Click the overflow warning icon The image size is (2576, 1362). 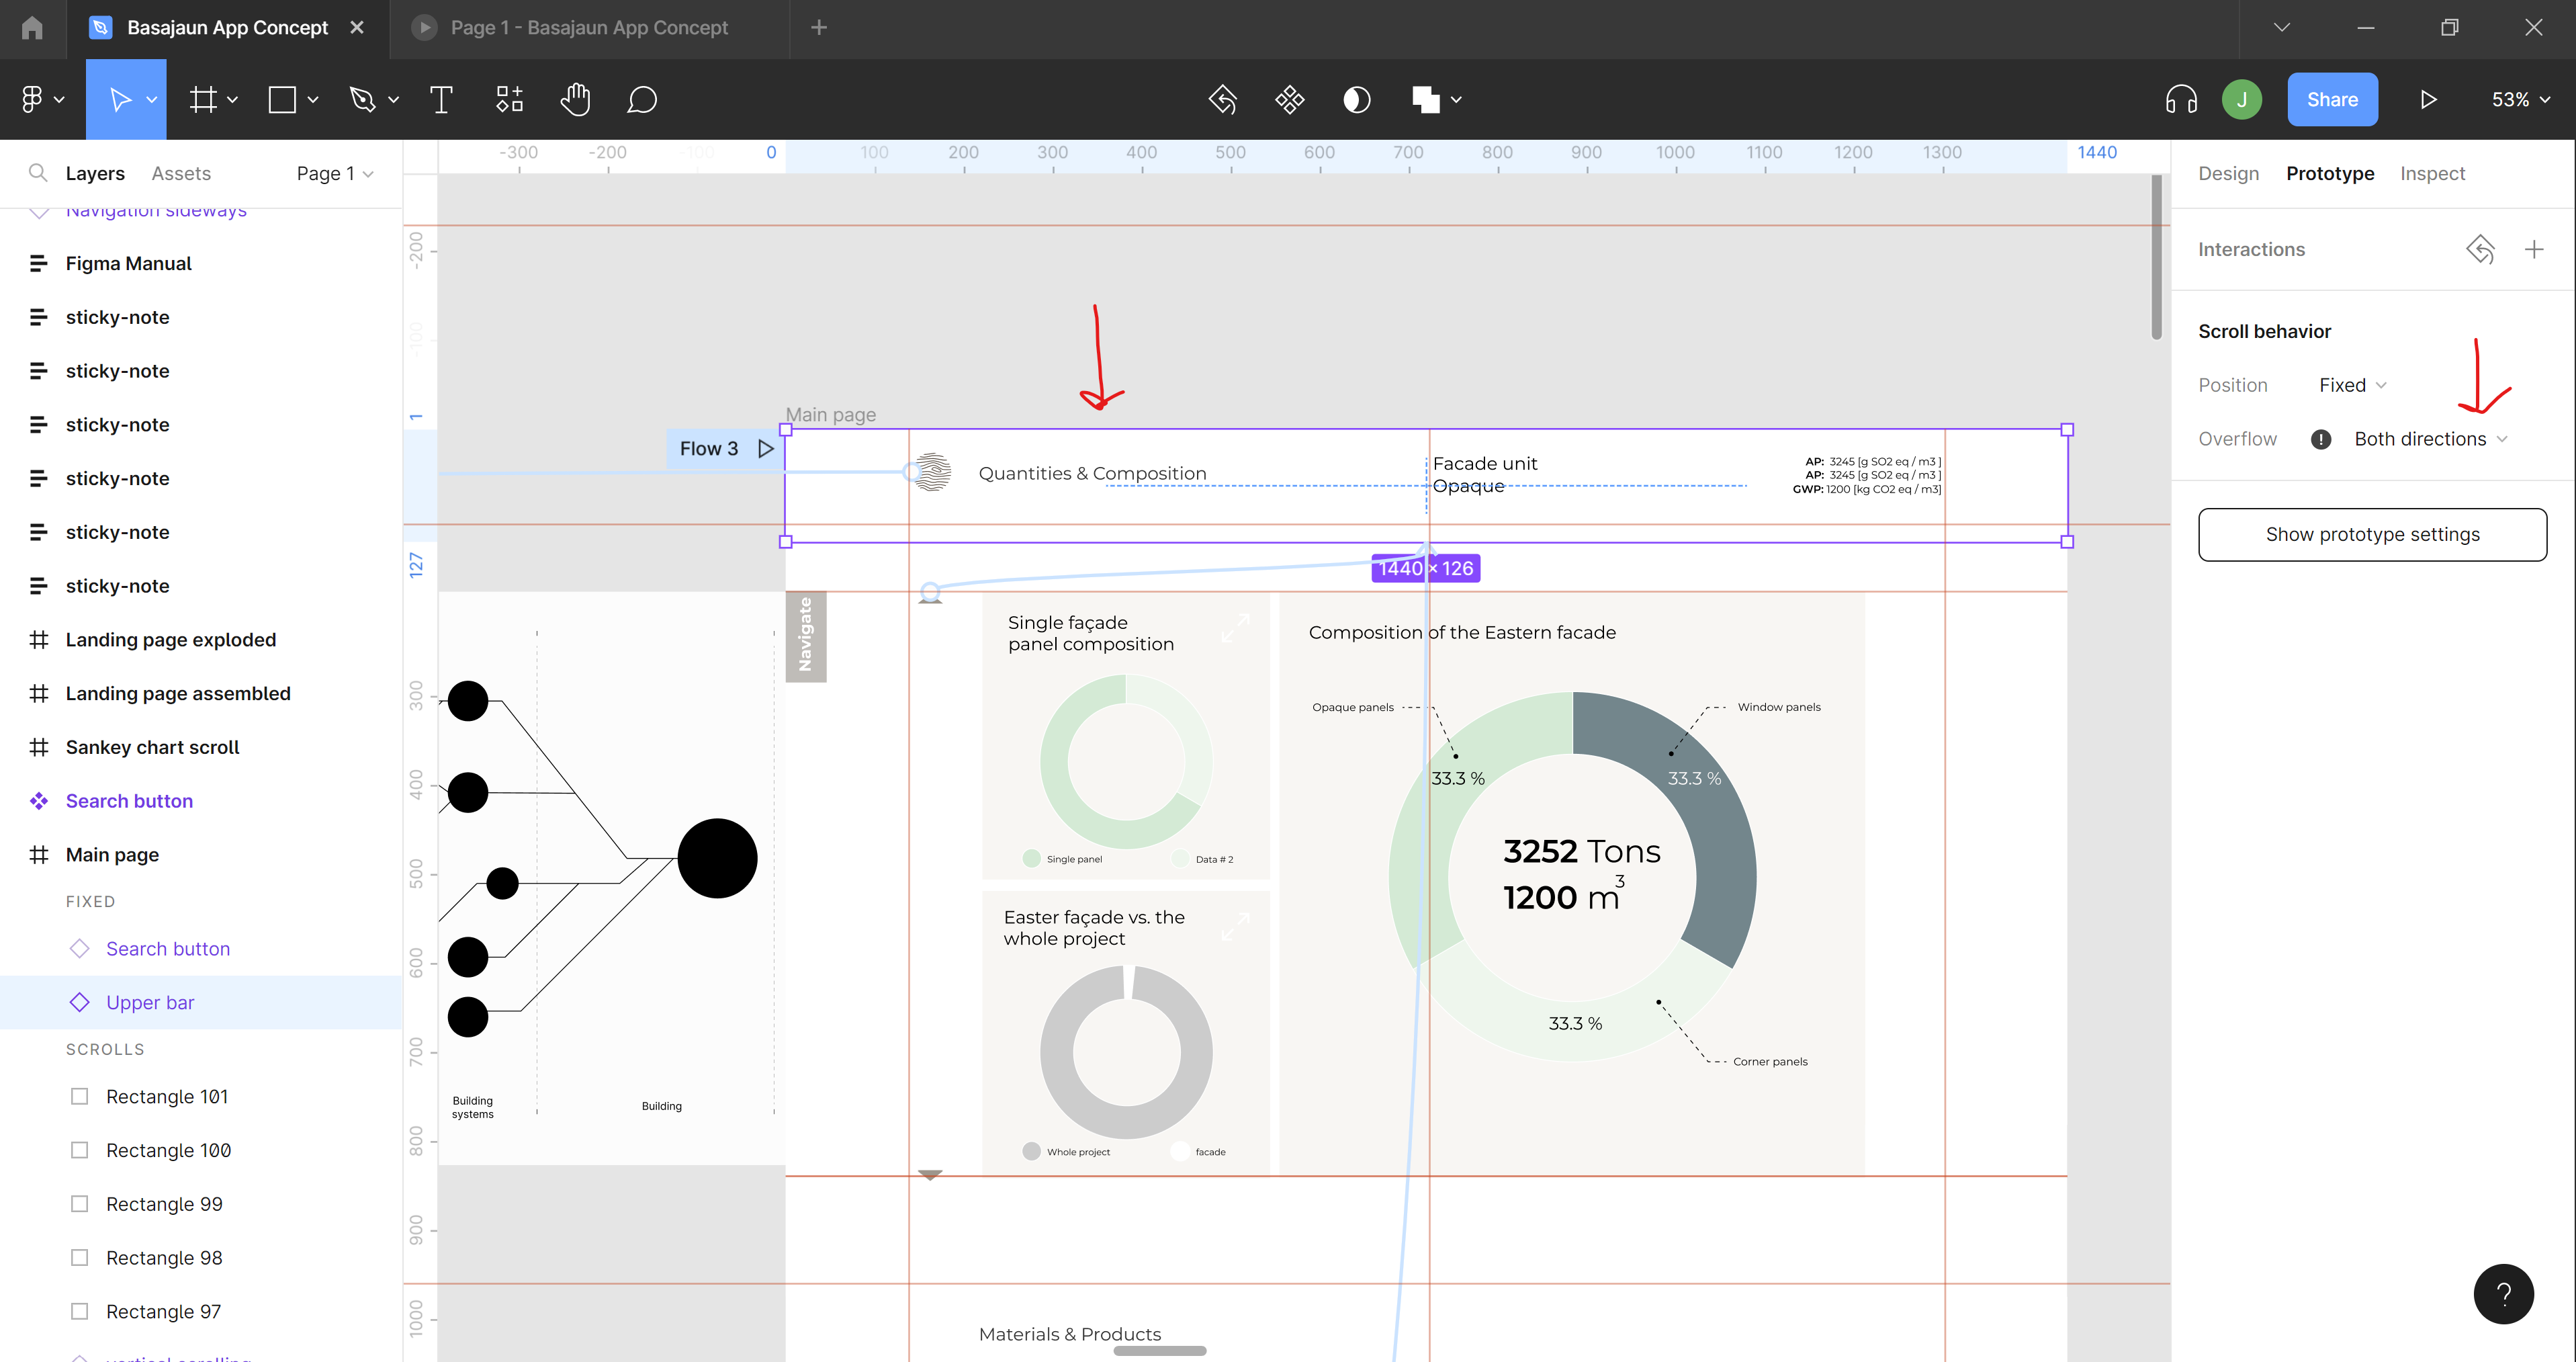point(2321,439)
